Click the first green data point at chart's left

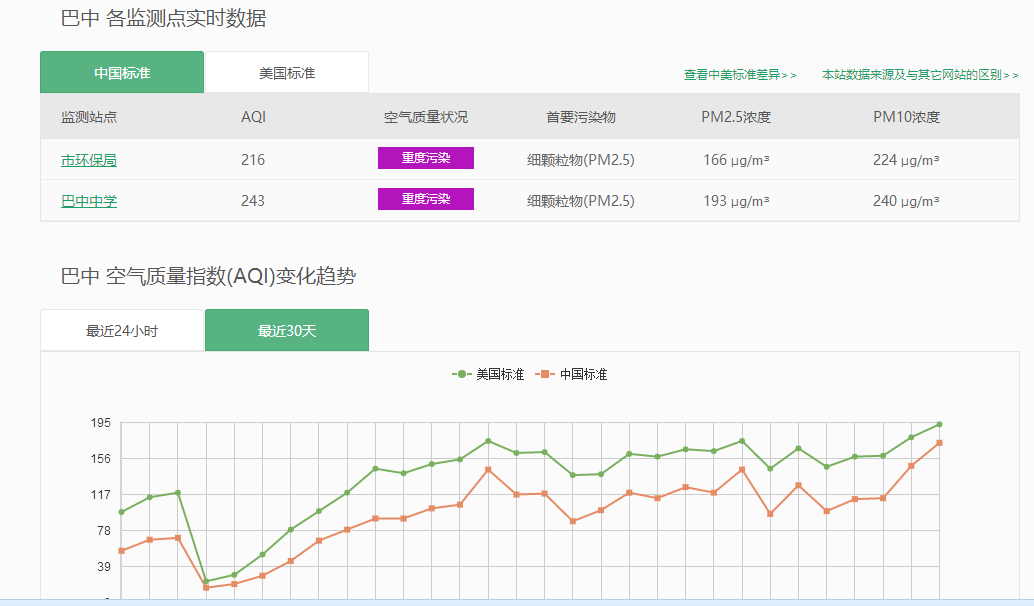coord(121,512)
